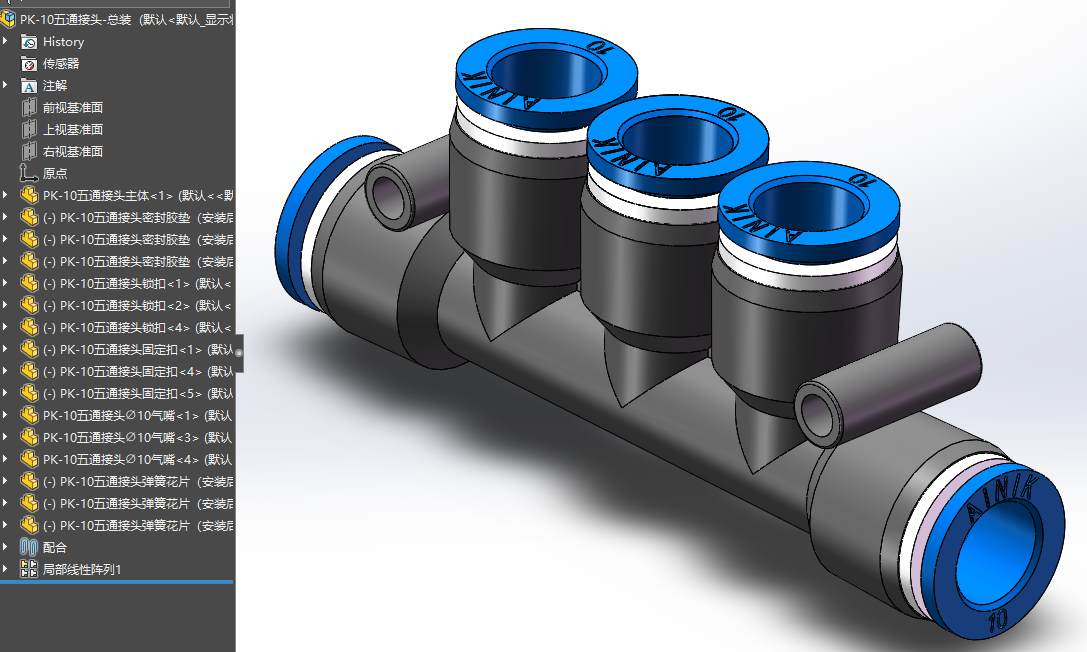The width and height of the screenshot is (1087, 652).
Task: Select the 配合 label
Action: pyautogui.click(x=55, y=547)
